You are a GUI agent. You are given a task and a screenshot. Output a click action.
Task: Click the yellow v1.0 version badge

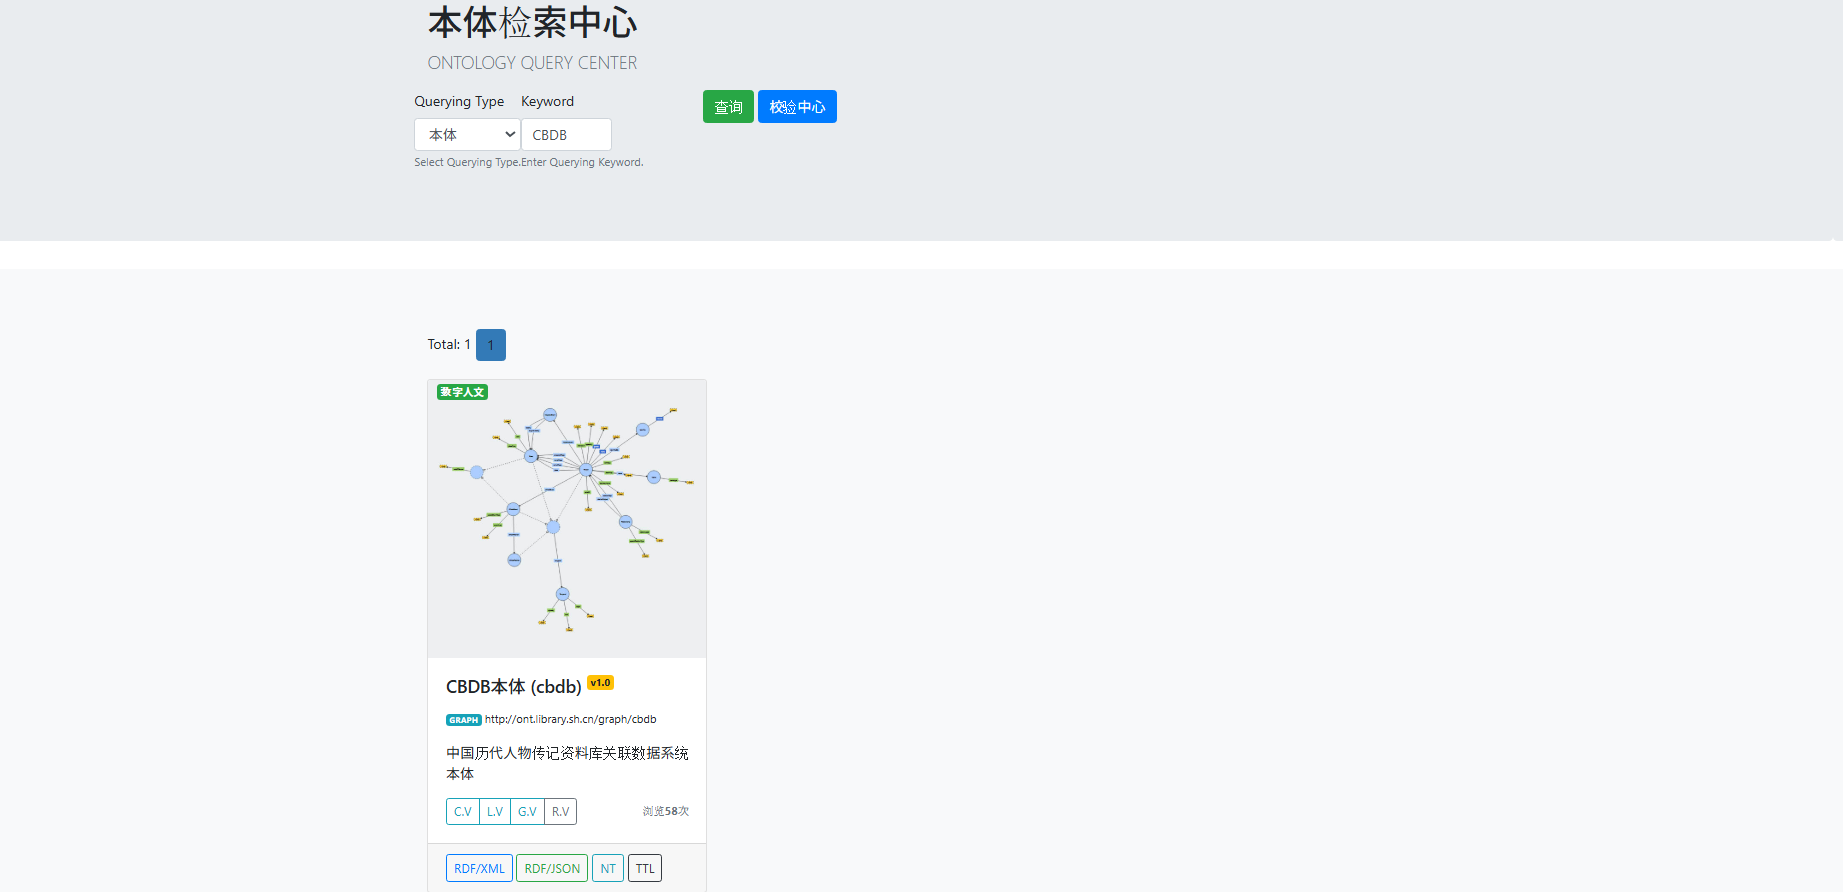(600, 683)
